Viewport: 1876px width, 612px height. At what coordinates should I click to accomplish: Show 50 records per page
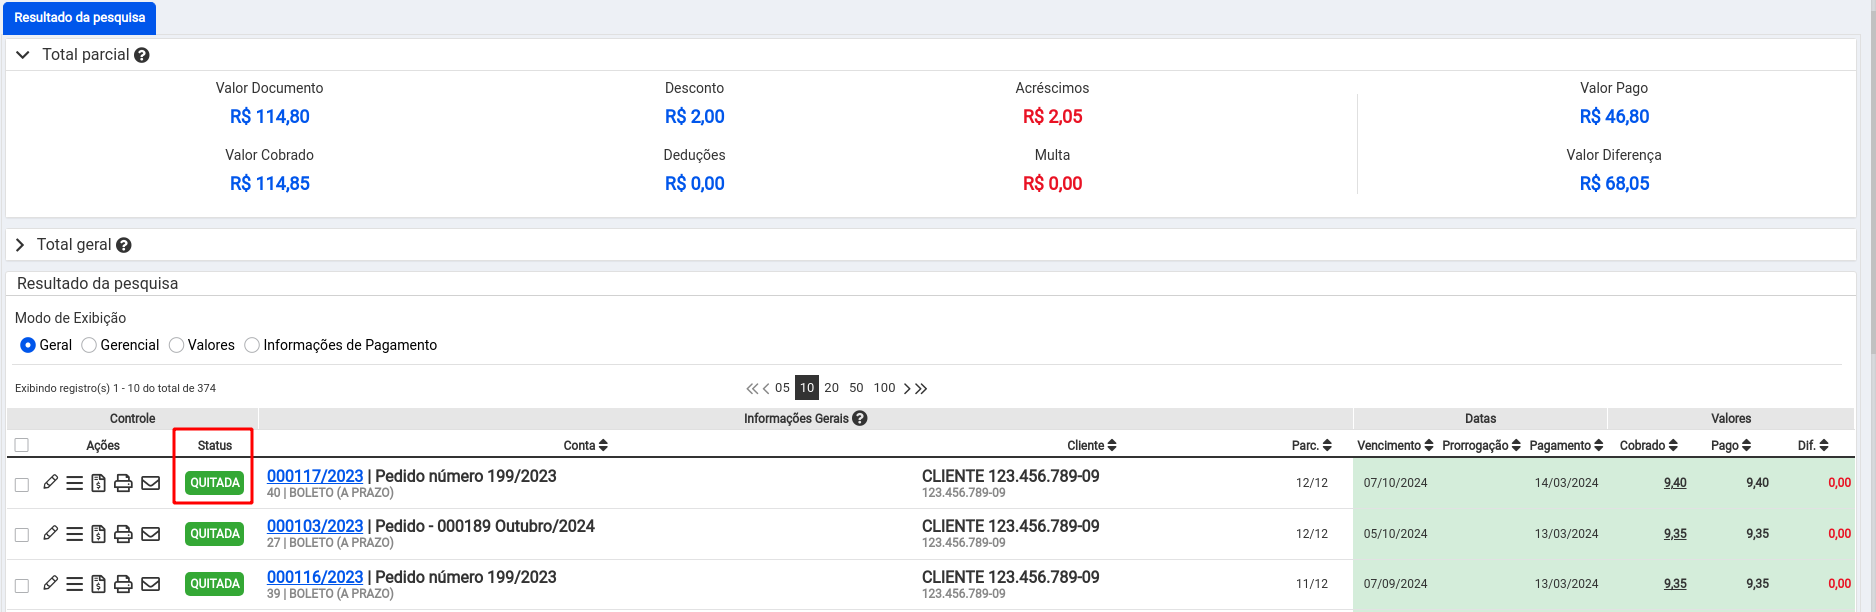857,388
